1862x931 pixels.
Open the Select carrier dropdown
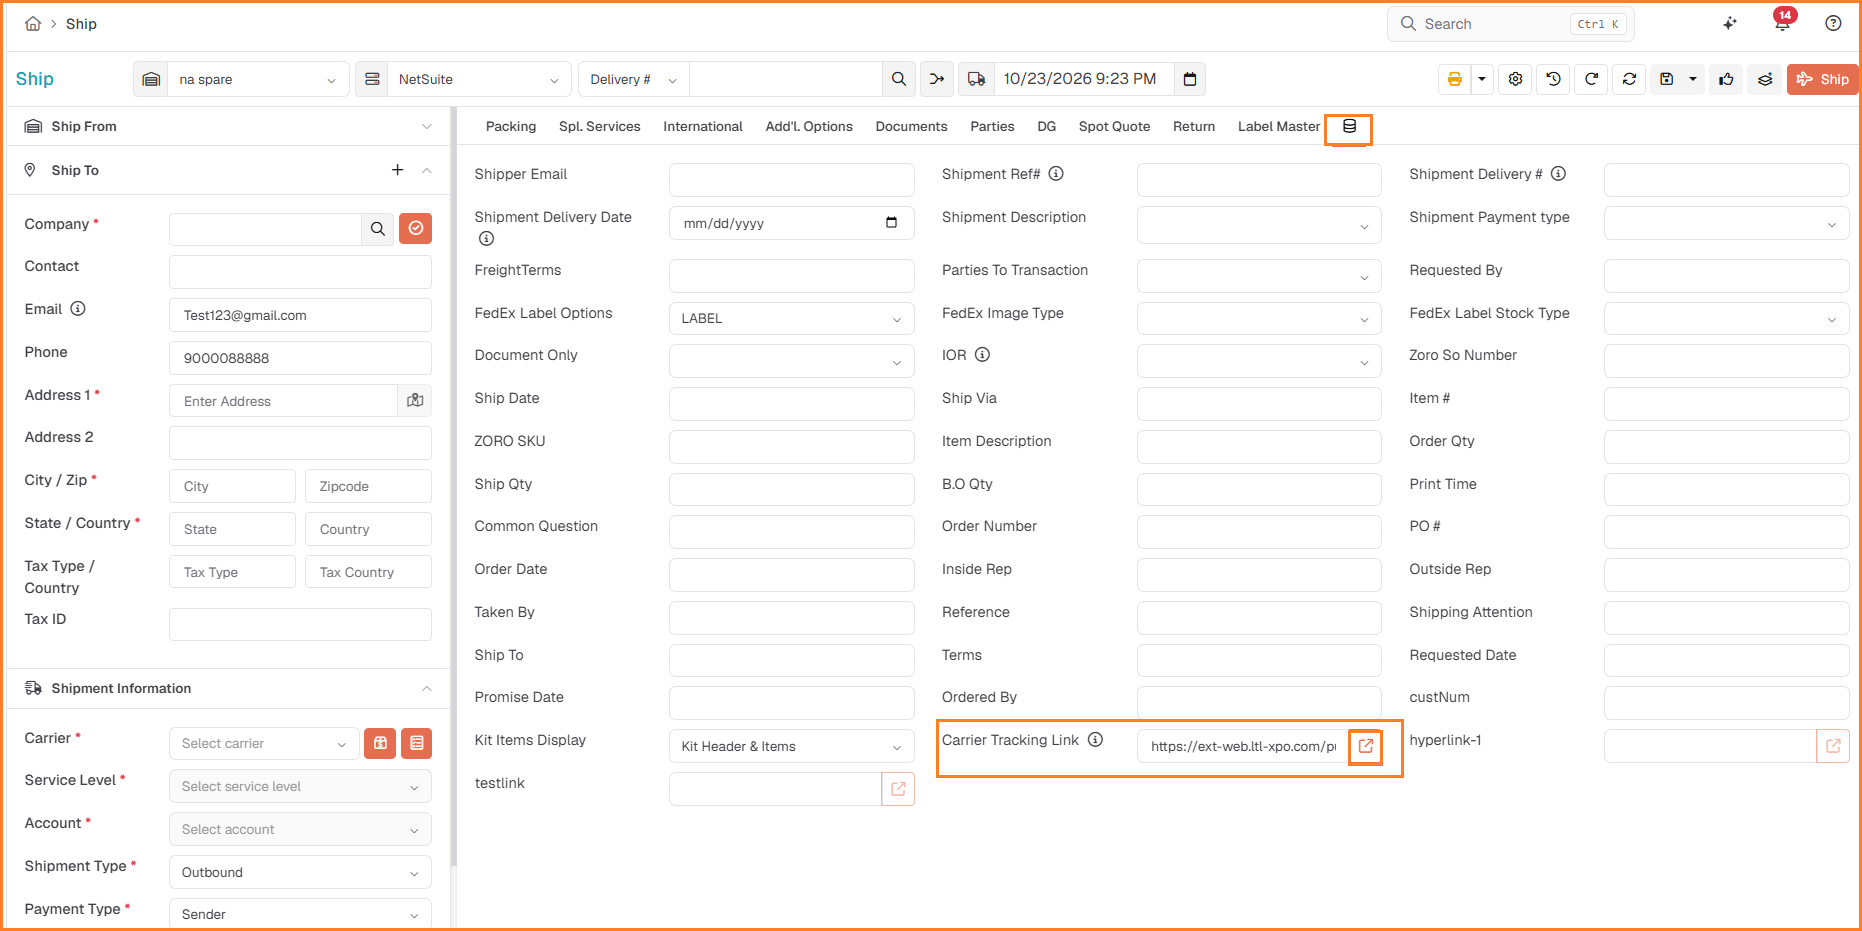[264, 744]
